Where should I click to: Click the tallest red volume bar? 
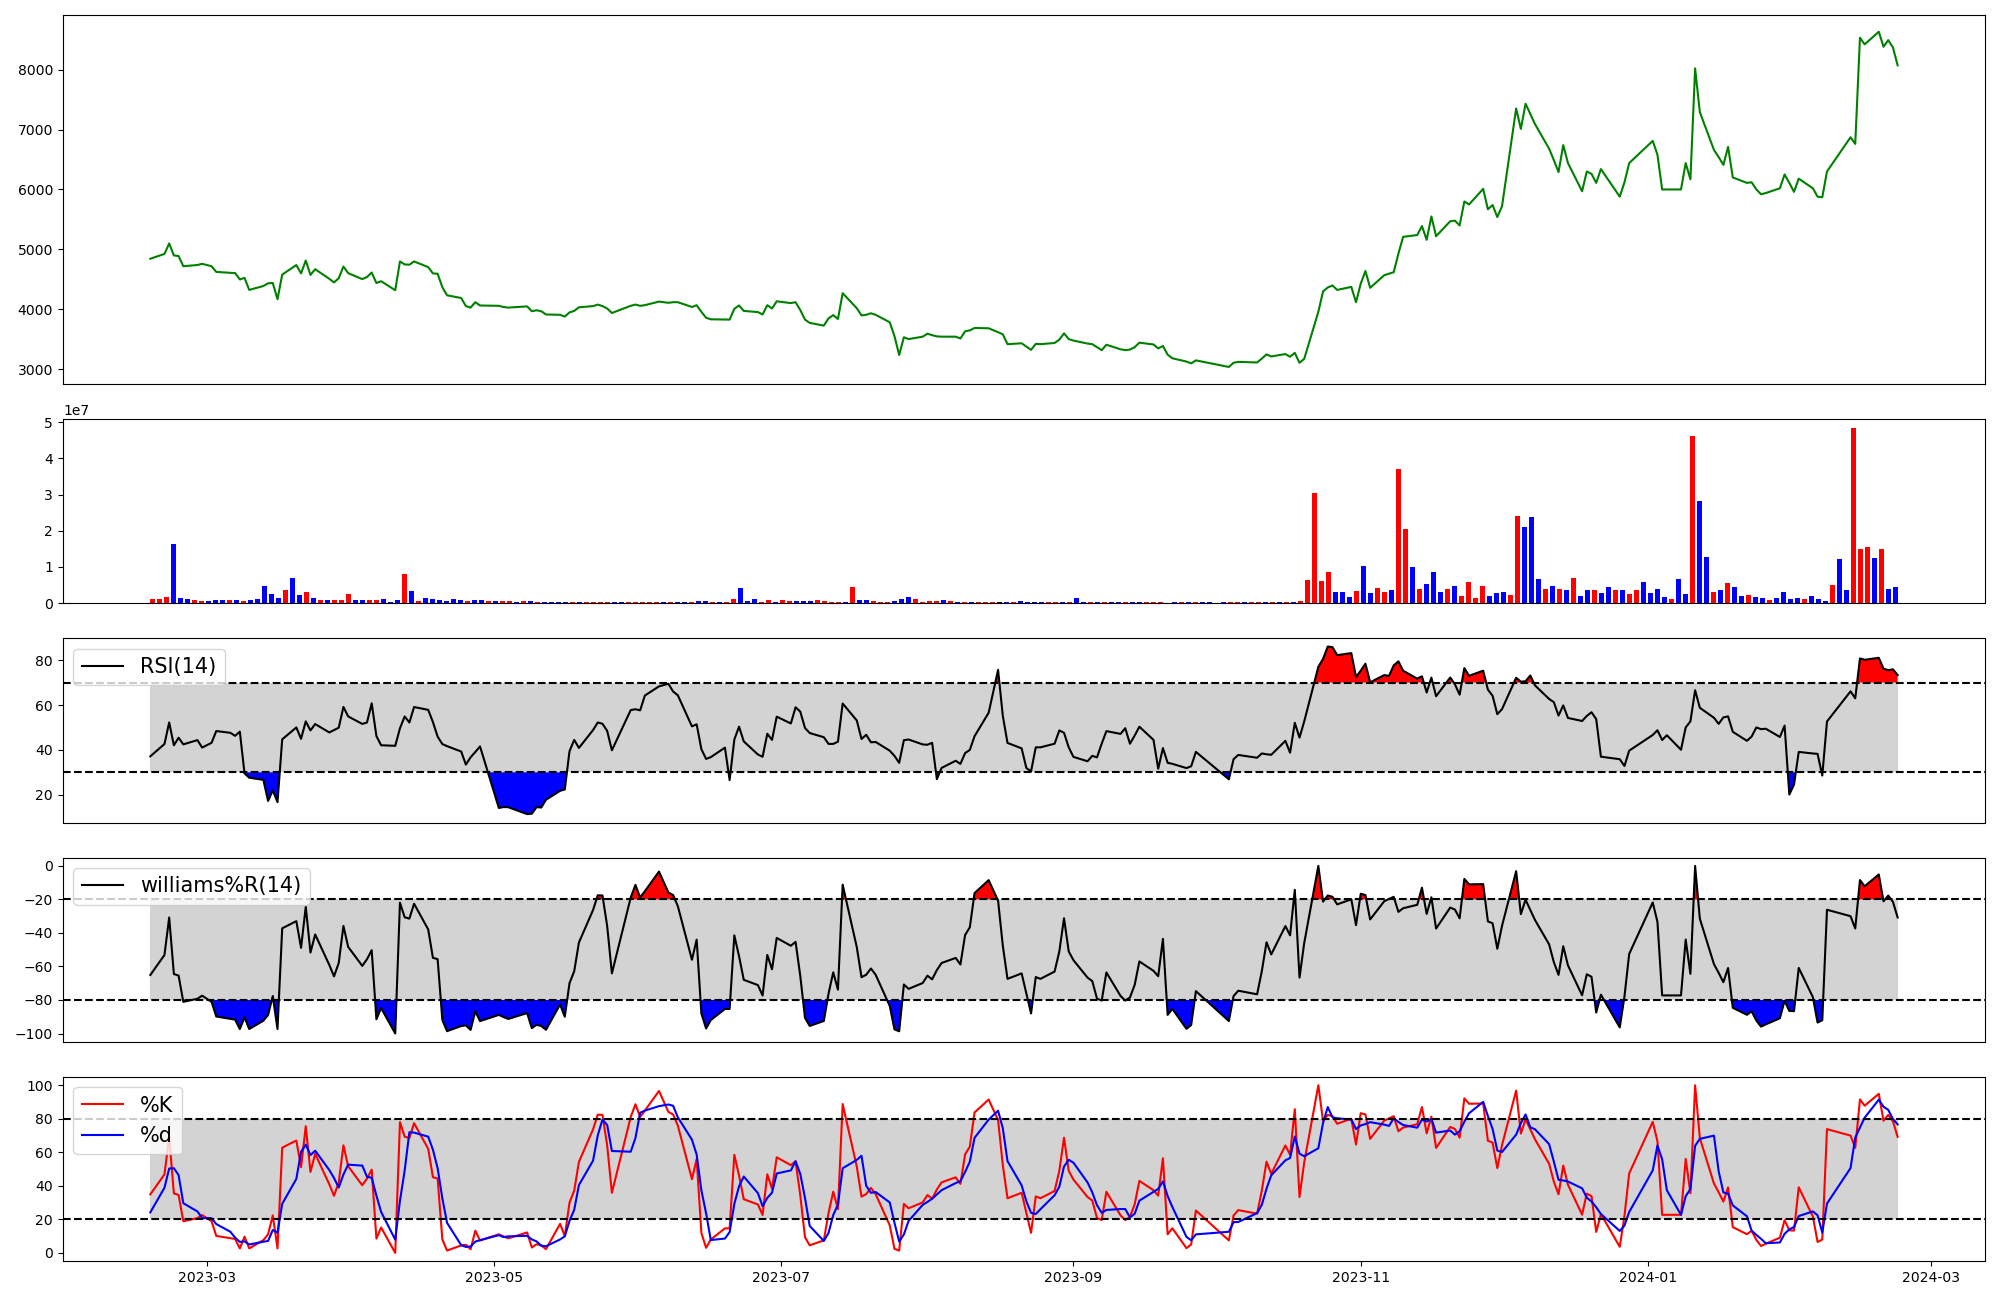pyautogui.click(x=1853, y=515)
